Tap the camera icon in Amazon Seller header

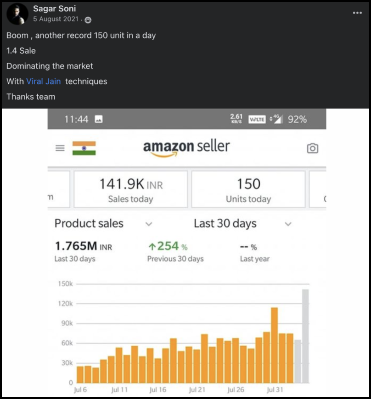(312, 148)
